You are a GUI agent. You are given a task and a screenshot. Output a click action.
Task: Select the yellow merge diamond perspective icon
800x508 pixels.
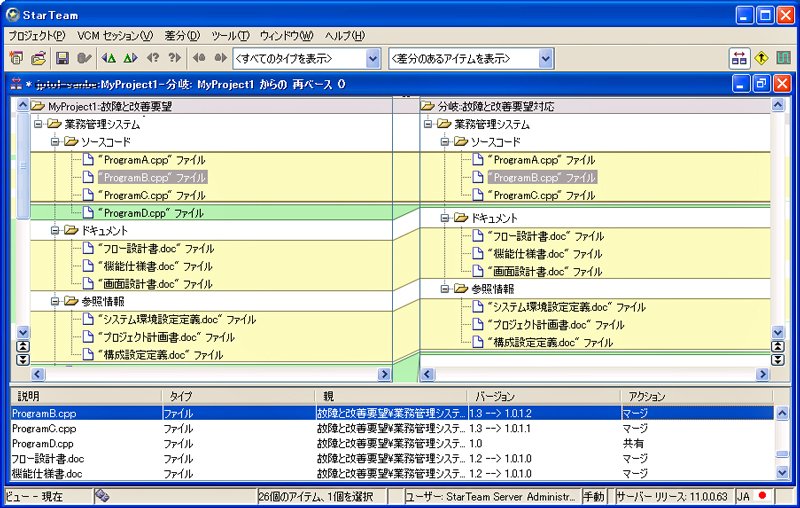(x=761, y=58)
